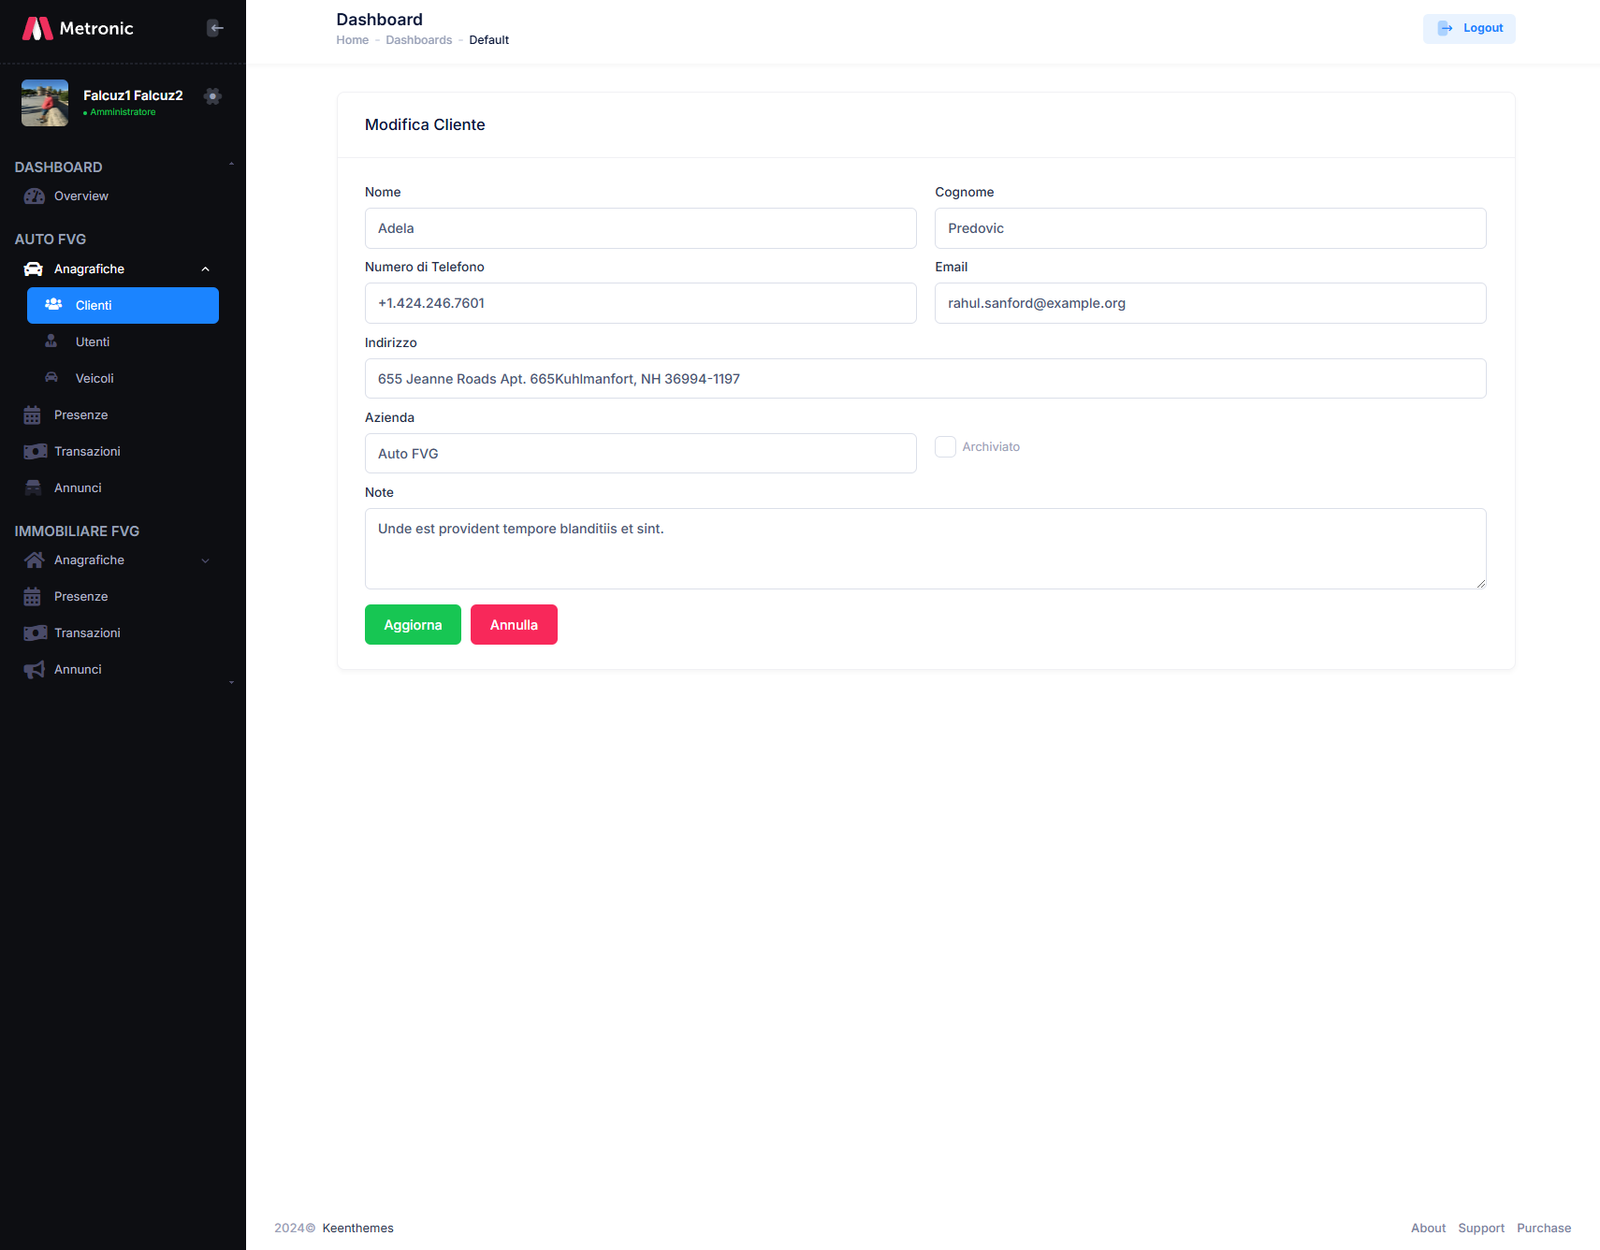Open Annunci under Auto FVG
This screenshot has width=1600, height=1250.
(x=78, y=488)
